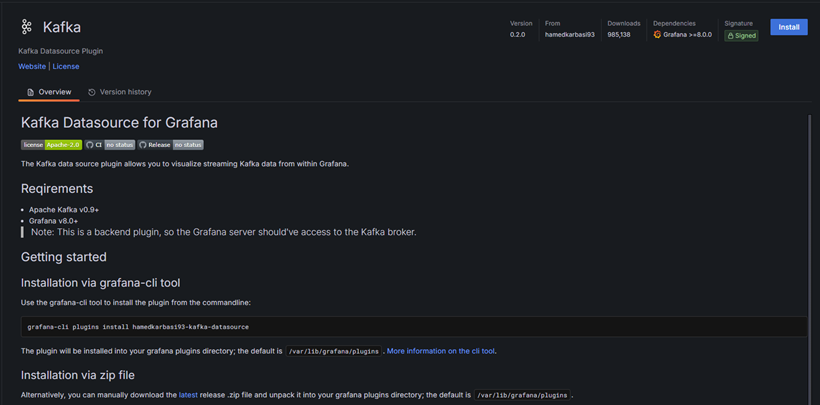Click the Version history clock icon

point(92,92)
